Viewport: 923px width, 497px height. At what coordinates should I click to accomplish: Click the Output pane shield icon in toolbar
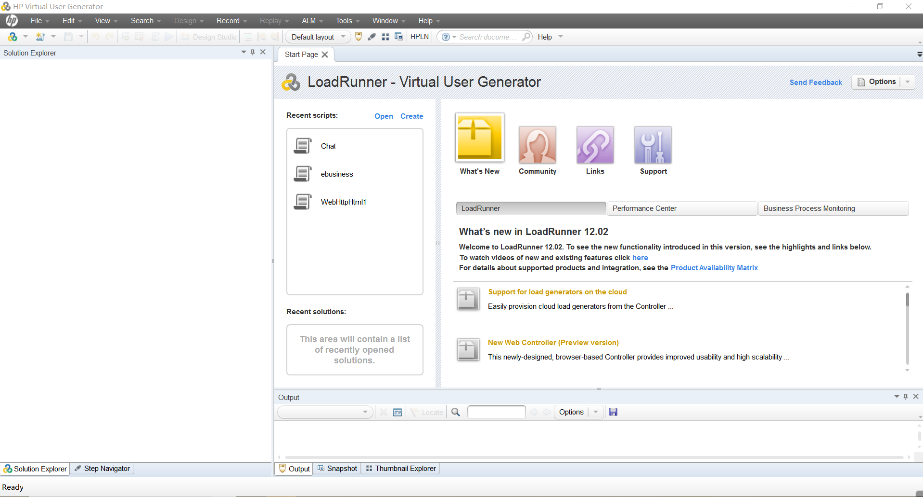pyautogui.click(x=358, y=37)
